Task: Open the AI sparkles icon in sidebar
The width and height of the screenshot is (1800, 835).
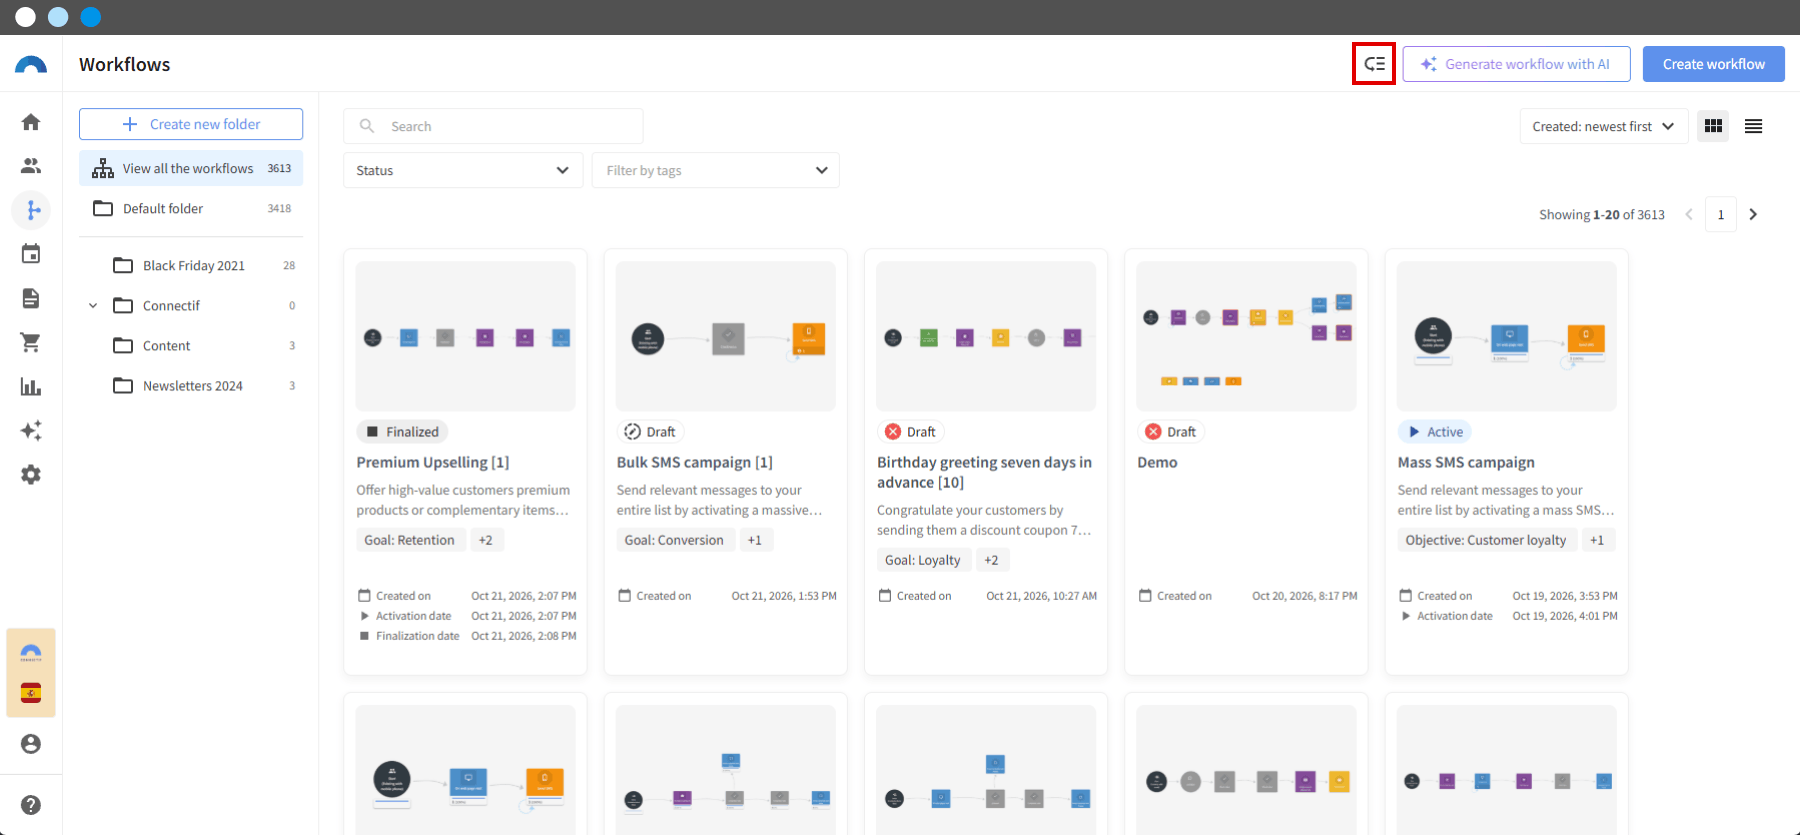Action: tap(31, 430)
